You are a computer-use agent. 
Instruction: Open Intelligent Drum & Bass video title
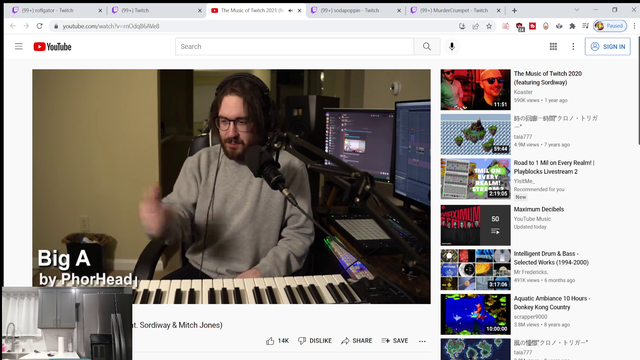tap(551, 258)
